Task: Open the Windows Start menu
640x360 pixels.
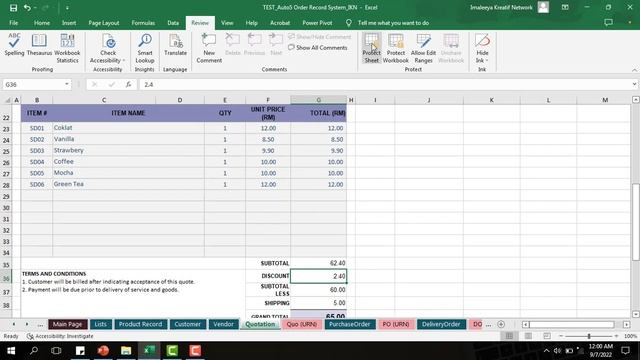Action: coord(11,351)
